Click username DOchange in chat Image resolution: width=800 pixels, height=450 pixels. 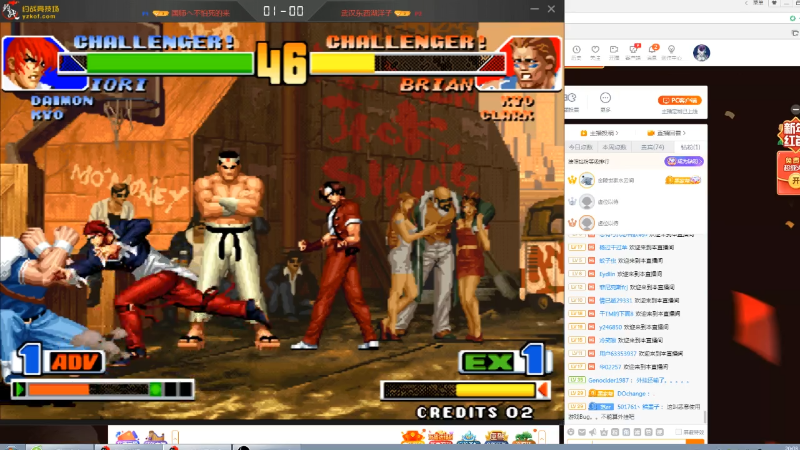click(633, 393)
